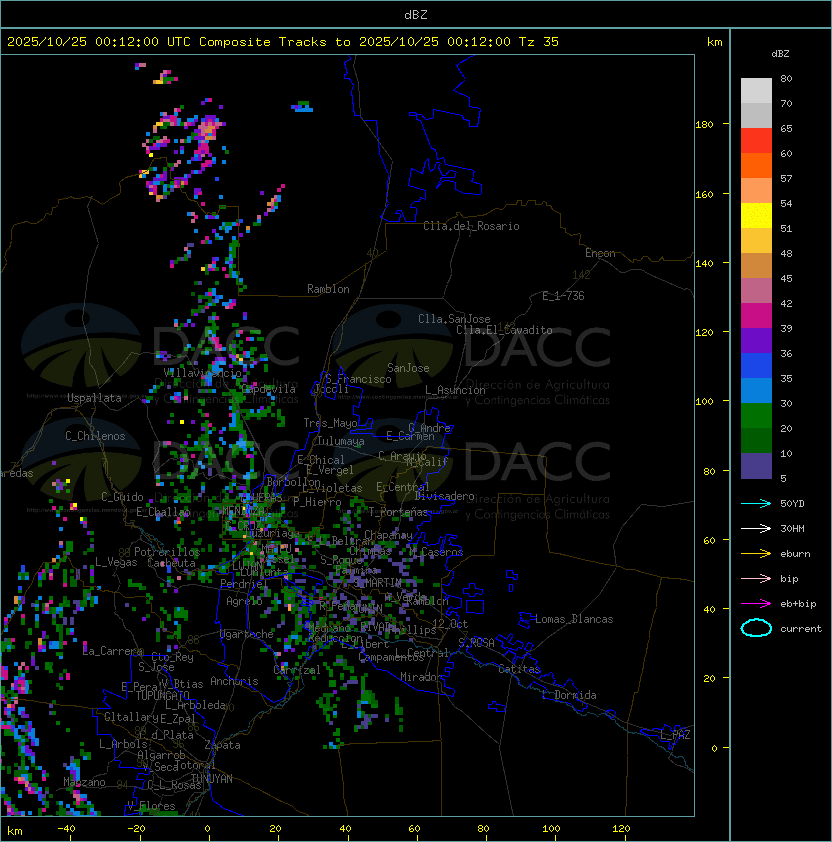The image size is (832, 842).
Task: Click the 100 km mark on vertical axis
Action: pos(704,402)
